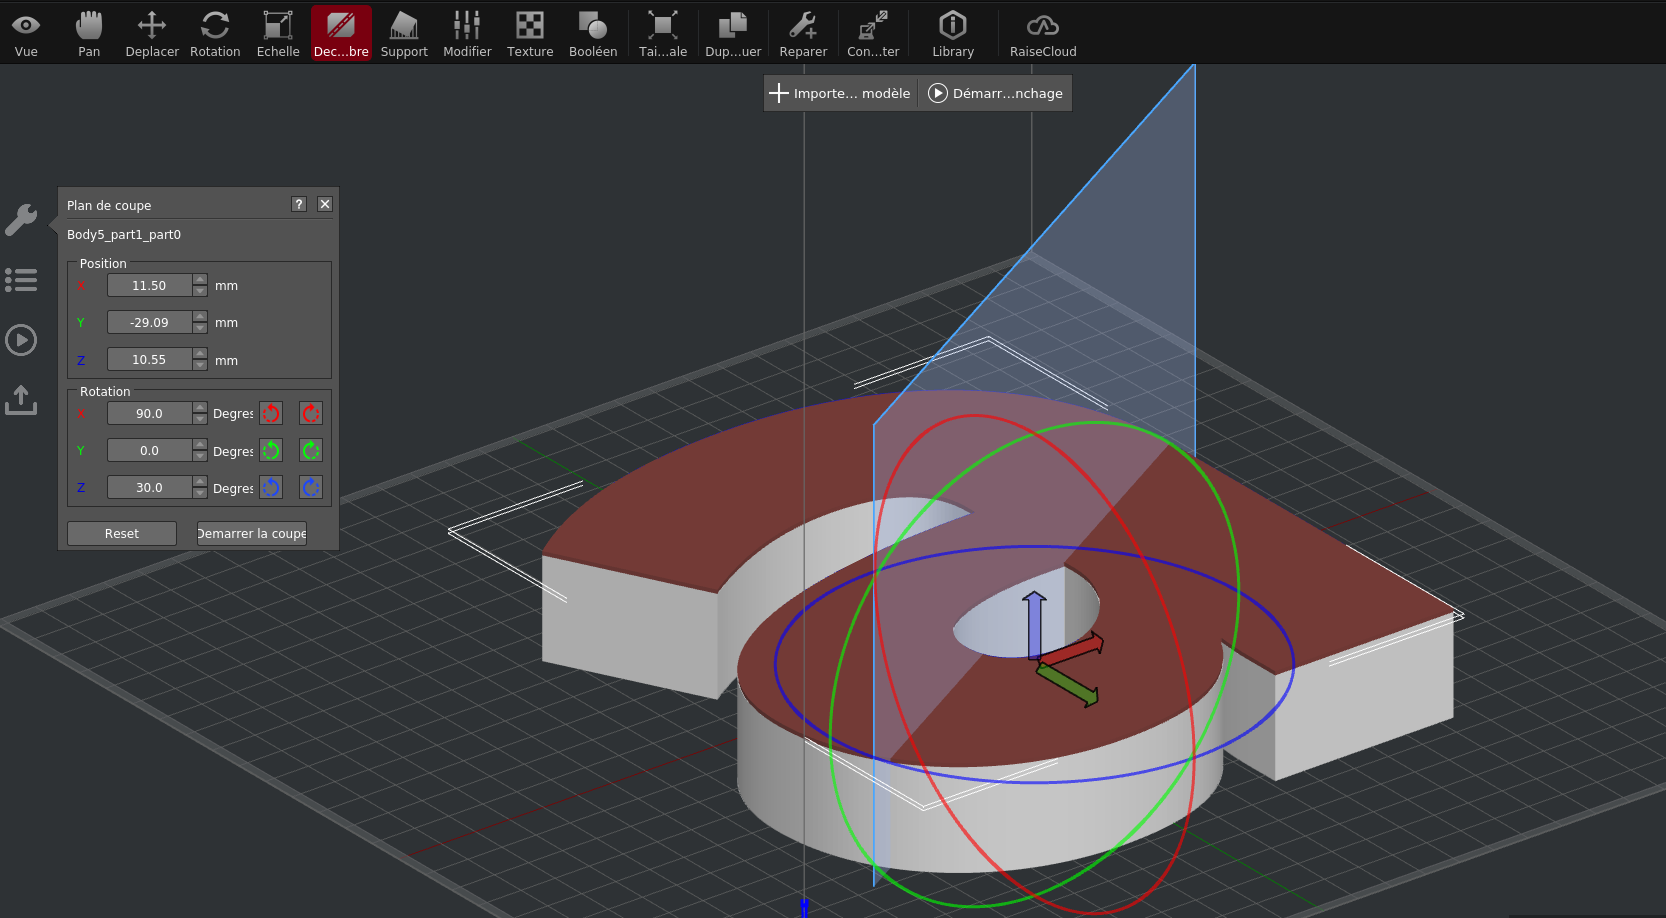Viewport: 1666px width, 918px height.
Task: Increase Rotation X value with up stepper
Action: point(200,408)
